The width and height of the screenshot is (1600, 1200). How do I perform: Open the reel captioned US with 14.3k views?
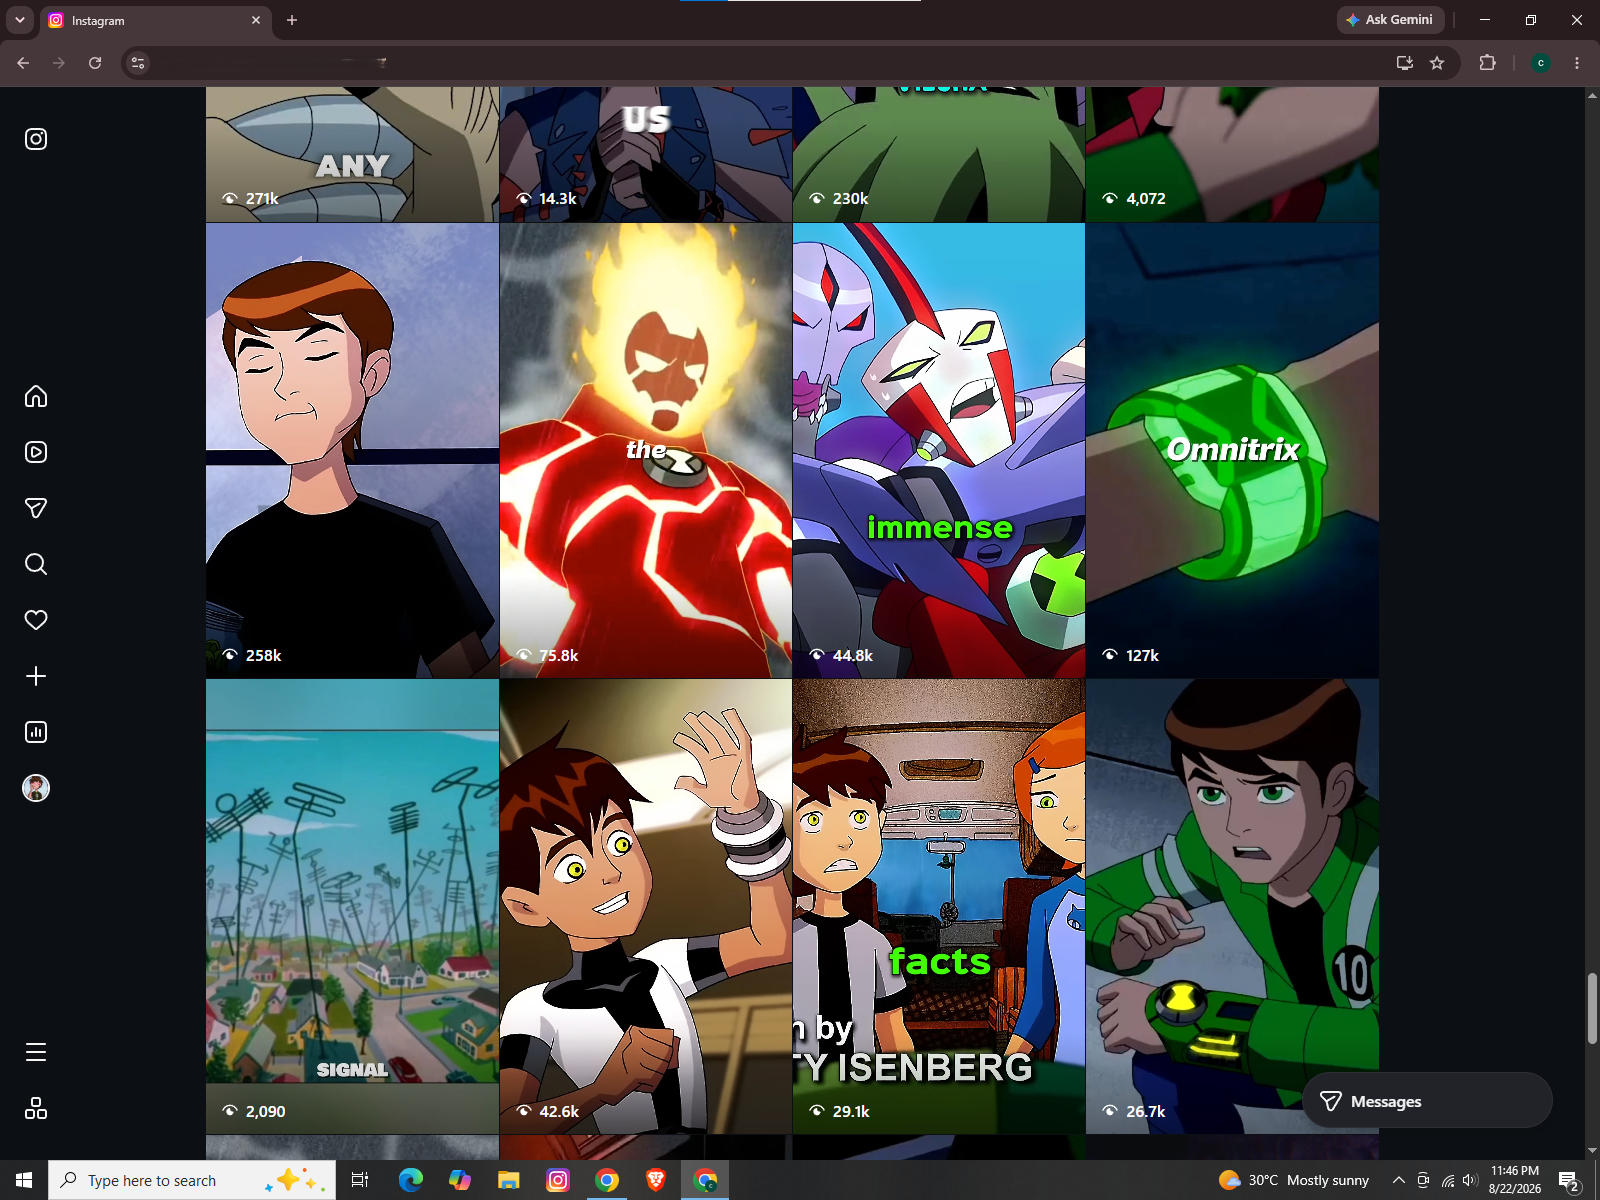pyautogui.click(x=646, y=154)
